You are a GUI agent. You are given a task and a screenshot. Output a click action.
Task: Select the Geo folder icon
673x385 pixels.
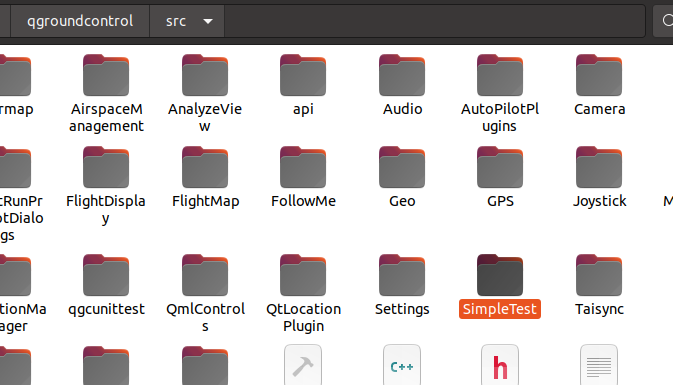click(402, 167)
